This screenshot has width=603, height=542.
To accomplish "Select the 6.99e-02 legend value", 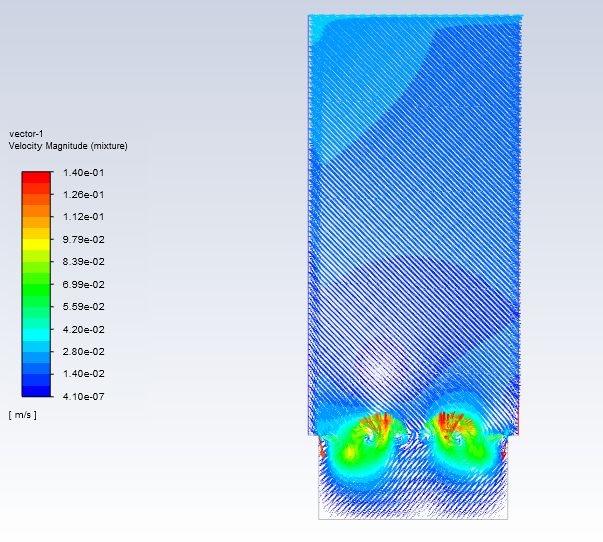I will pyautogui.click(x=83, y=285).
